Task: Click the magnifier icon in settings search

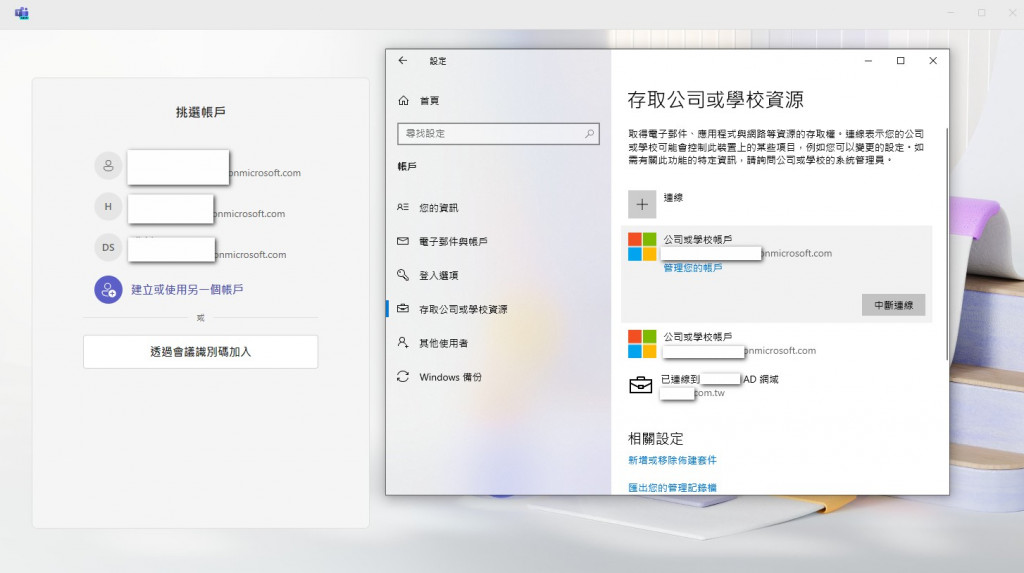Action: click(x=589, y=134)
